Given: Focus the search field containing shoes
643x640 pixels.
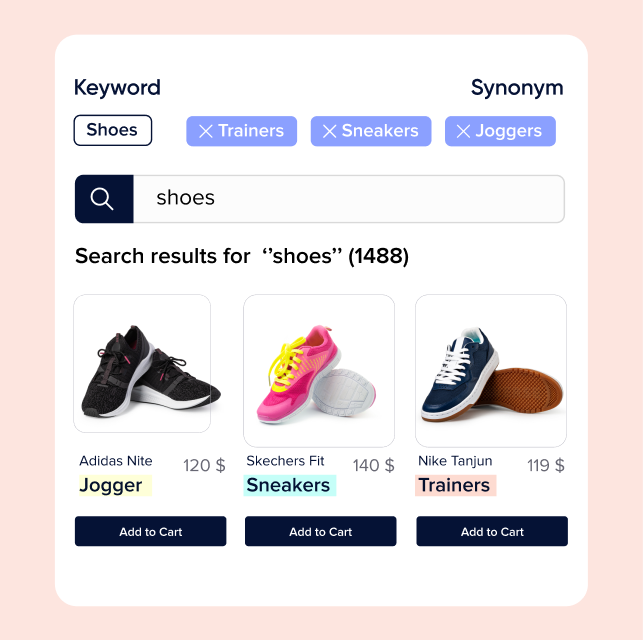Looking at the screenshot, I should pos(349,199).
